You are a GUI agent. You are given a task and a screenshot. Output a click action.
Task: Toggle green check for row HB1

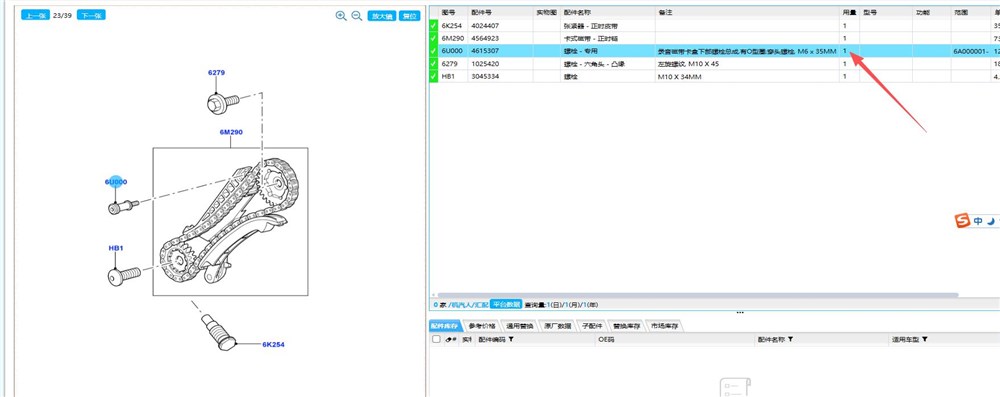point(434,76)
